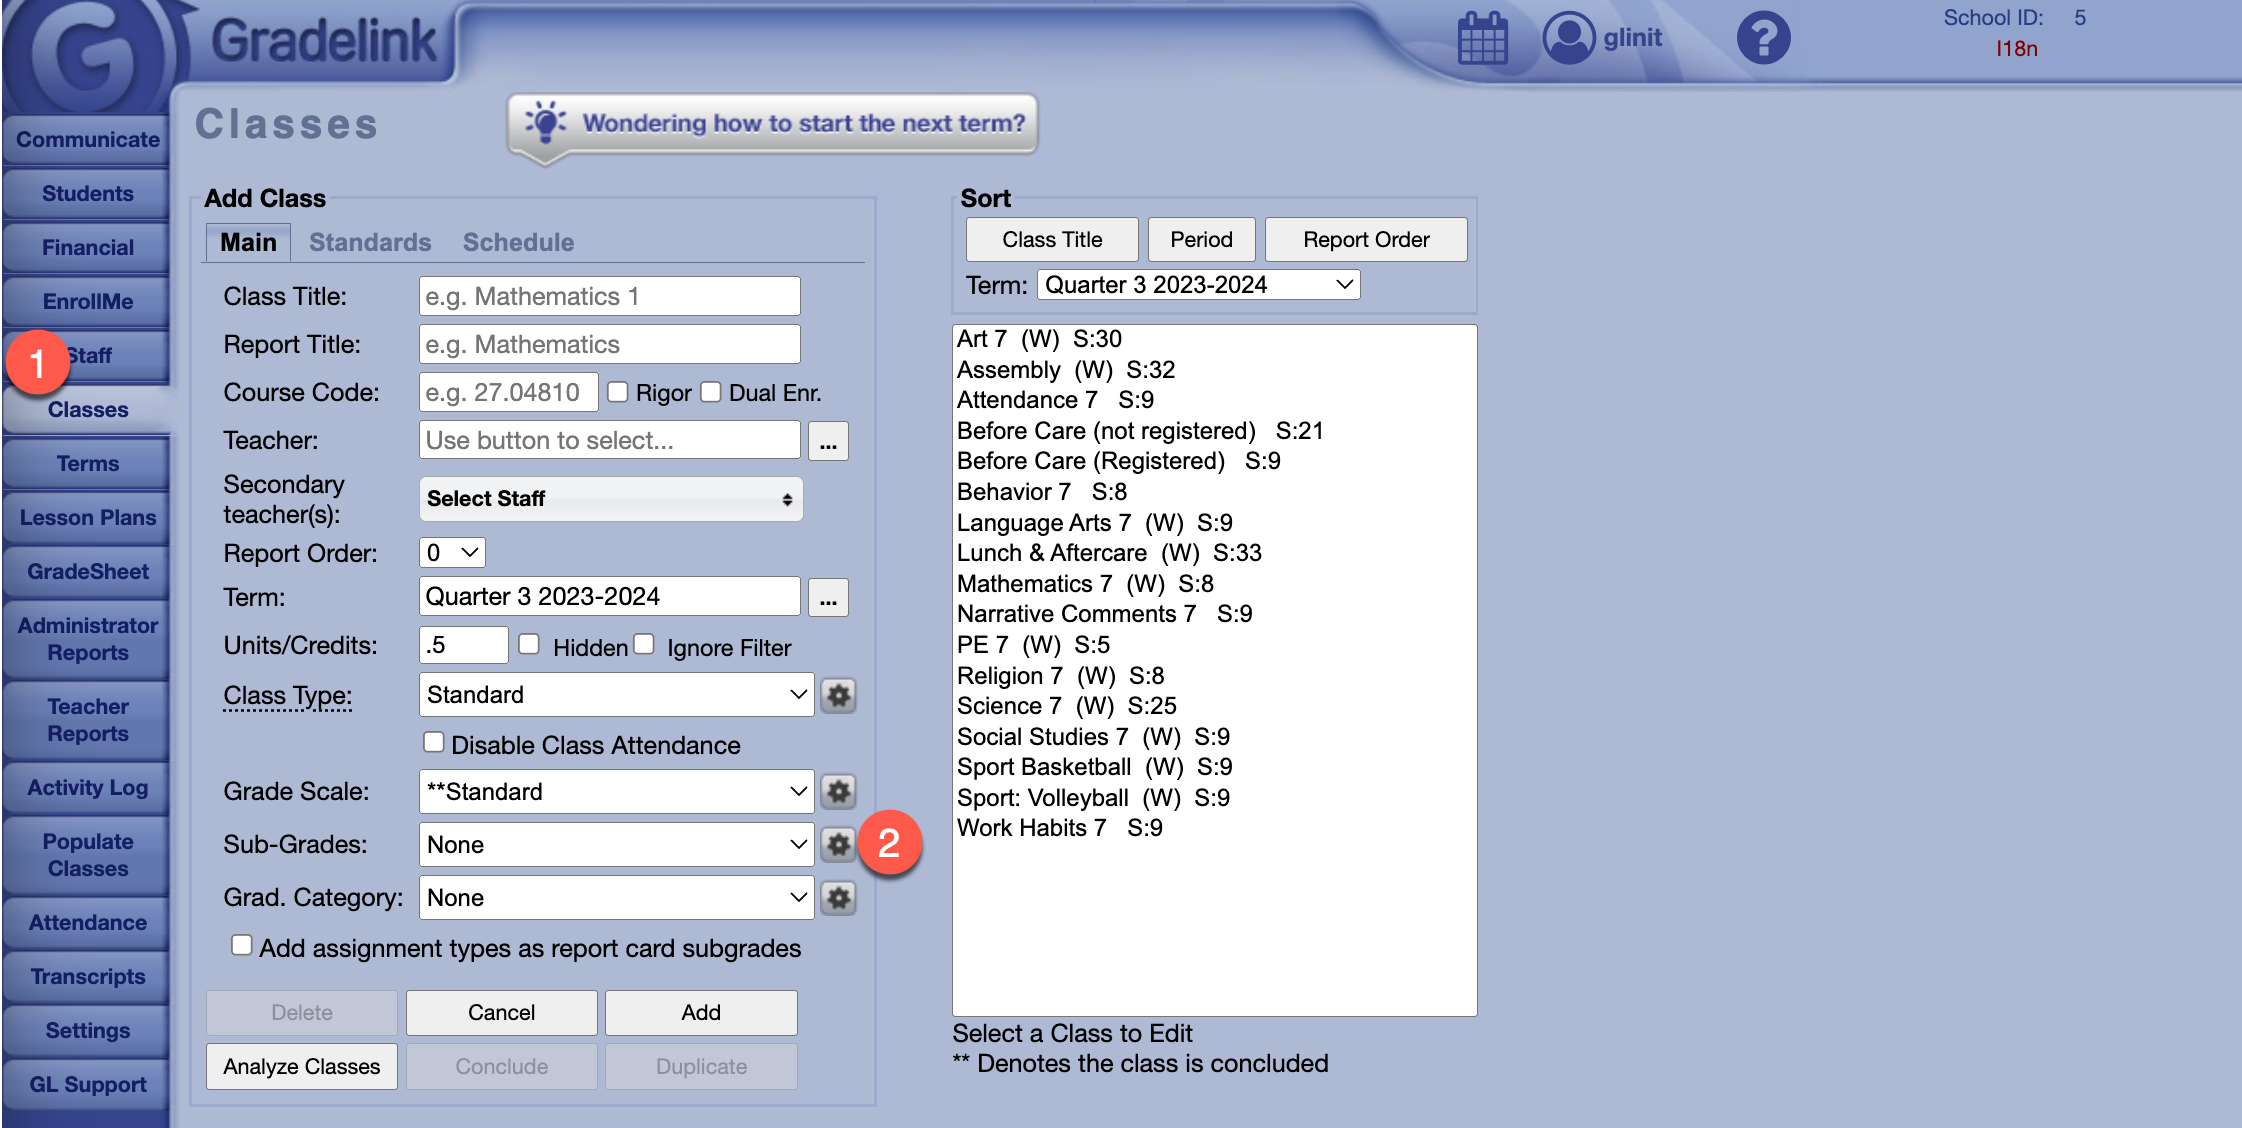Open the help question mark icon

point(1763,38)
